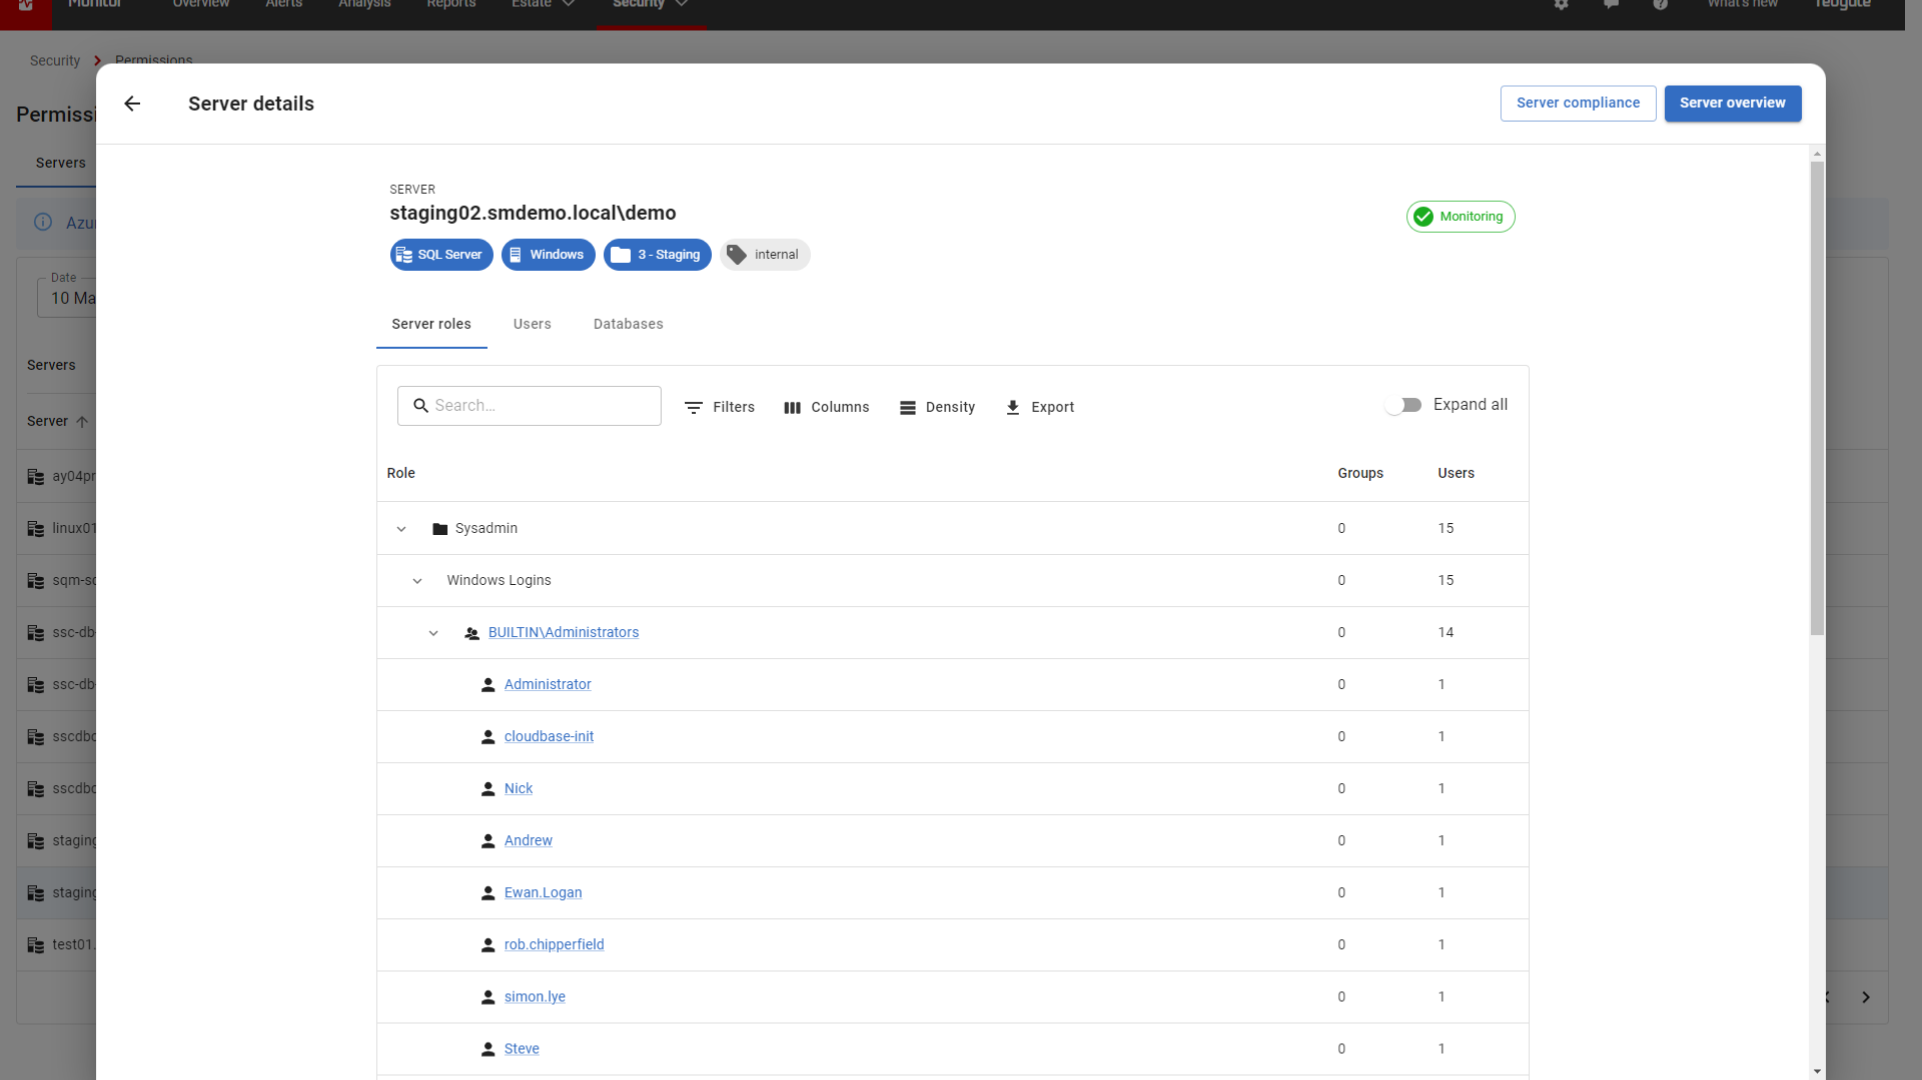The width and height of the screenshot is (1922, 1080).
Task: Click the info icon in background banner
Action: [43, 222]
